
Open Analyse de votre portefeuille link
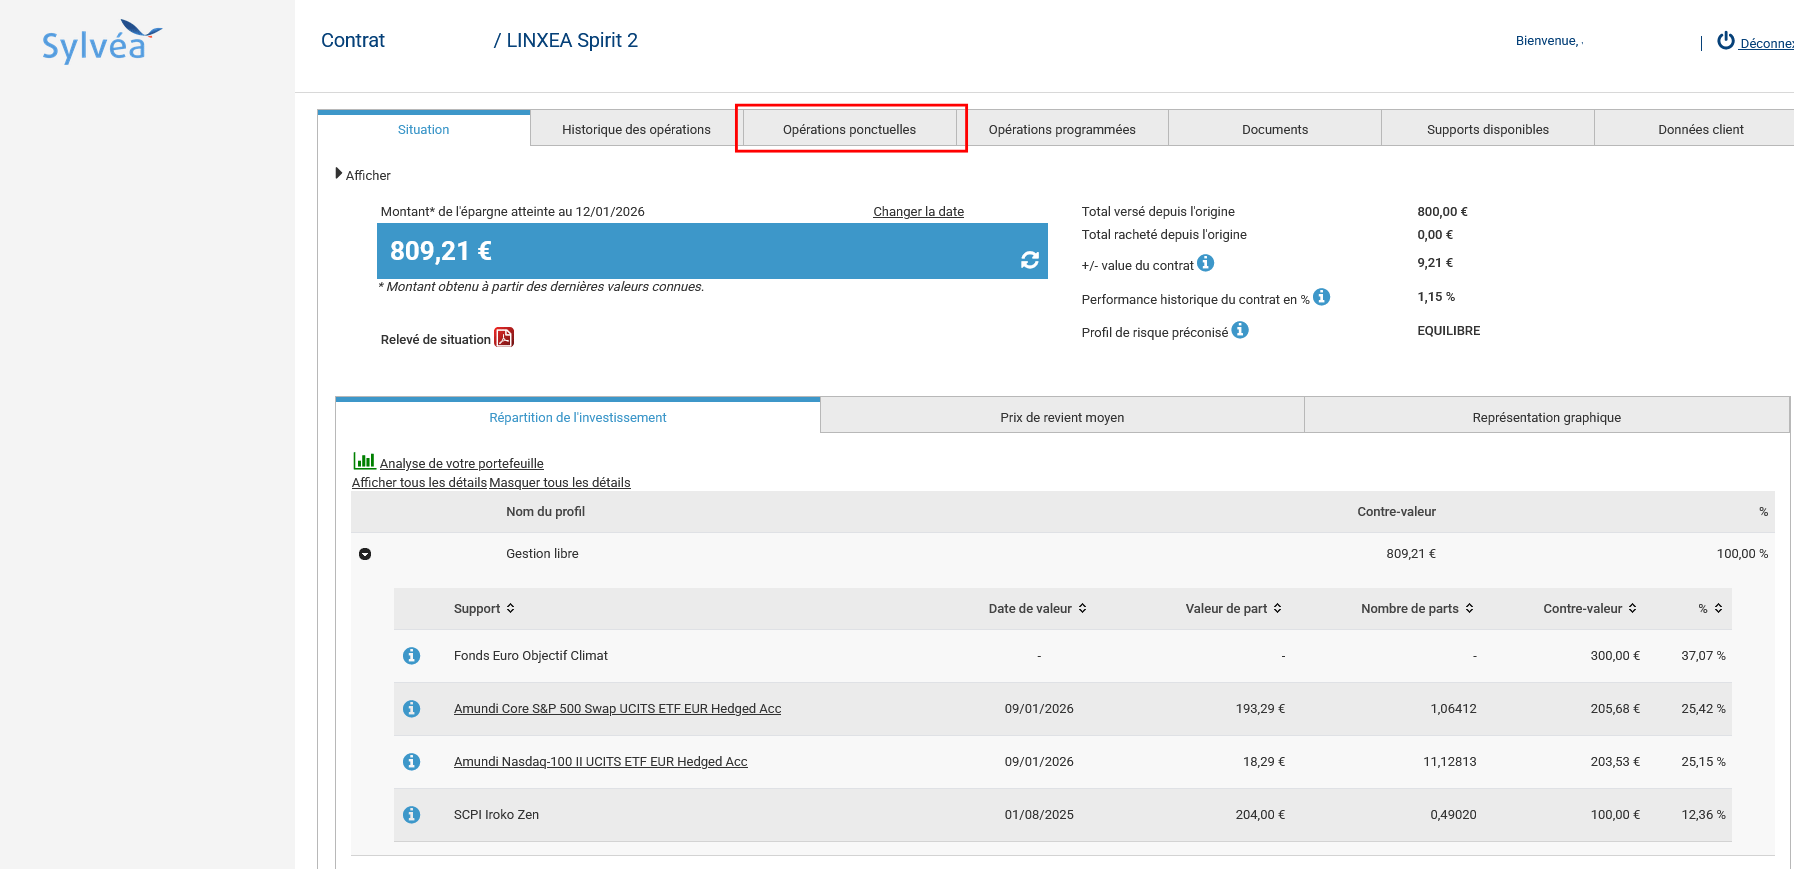coord(461,464)
